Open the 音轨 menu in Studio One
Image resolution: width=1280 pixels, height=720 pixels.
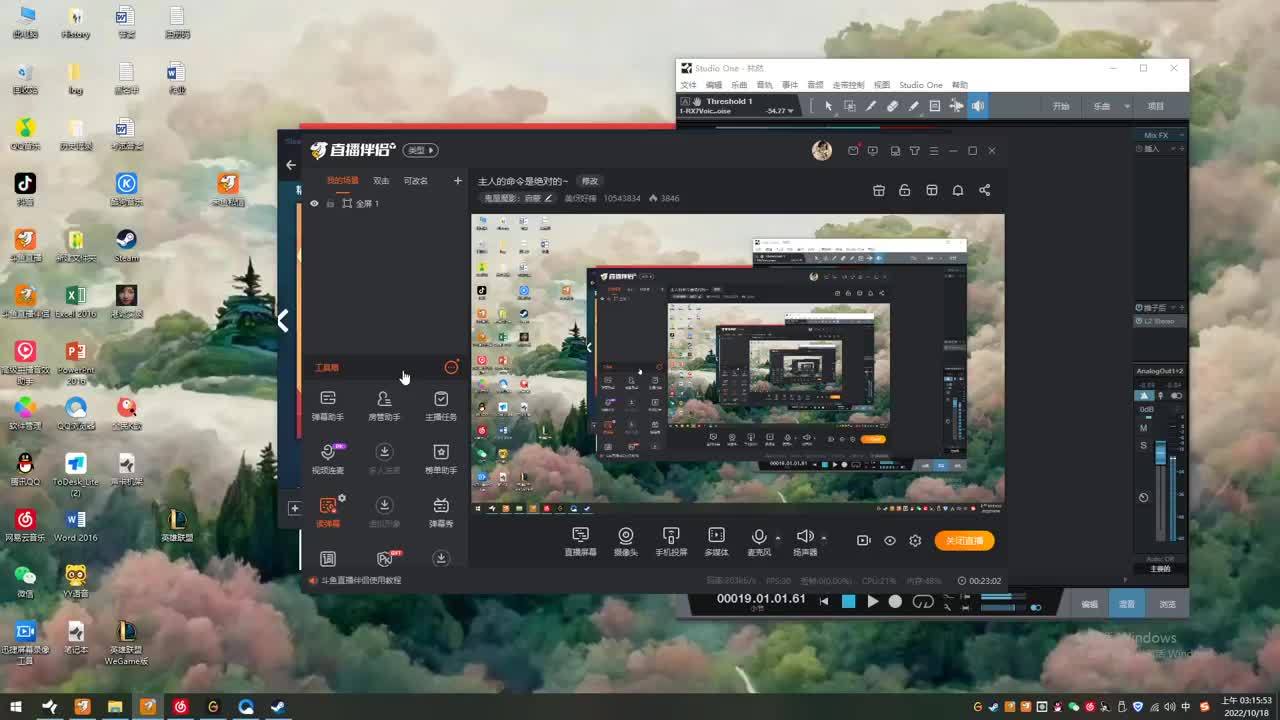(765, 85)
